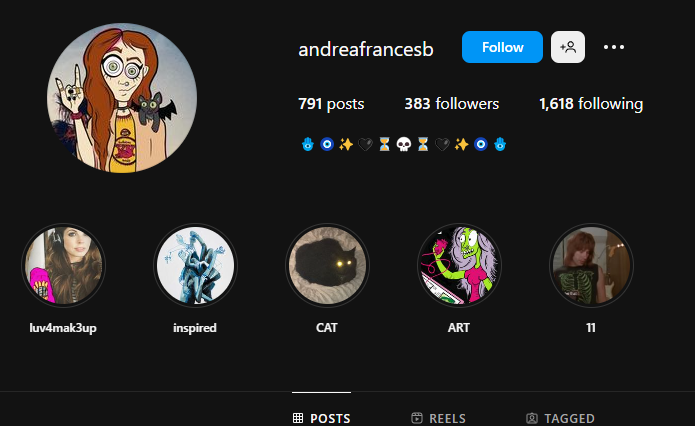The height and width of the screenshot is (426, 695).
Task: Click the andreafrancesb username heading
Action: (x=366, y=49)
